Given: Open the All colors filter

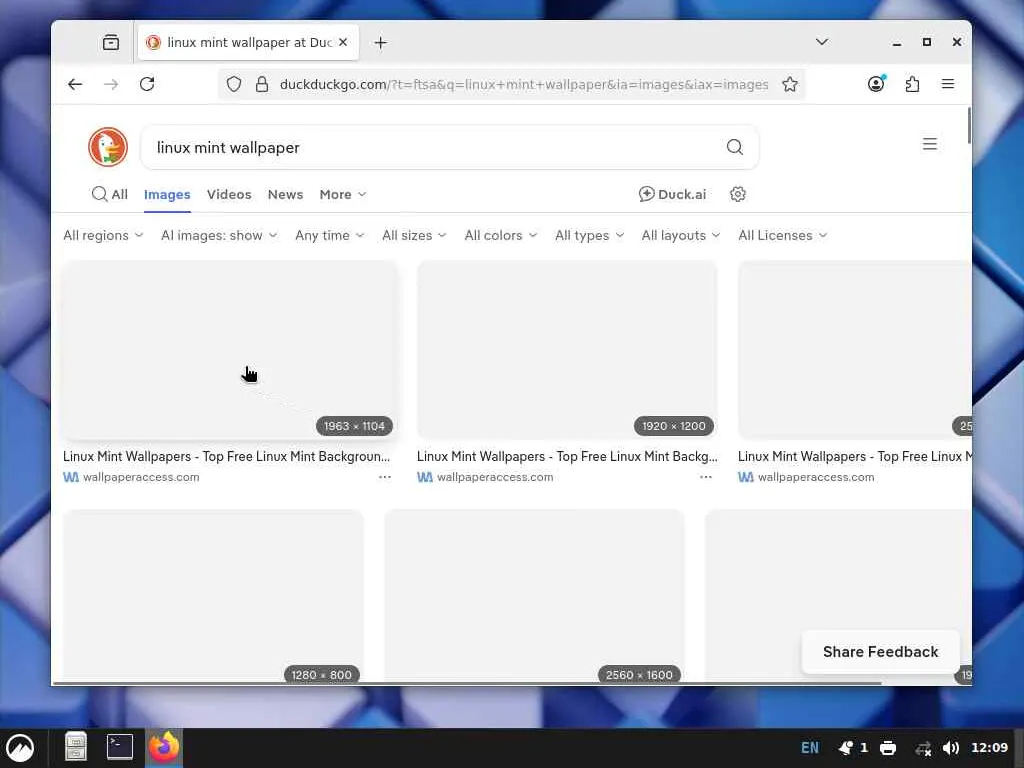Looking at the screenshot, I should click(x=500, y=235).
